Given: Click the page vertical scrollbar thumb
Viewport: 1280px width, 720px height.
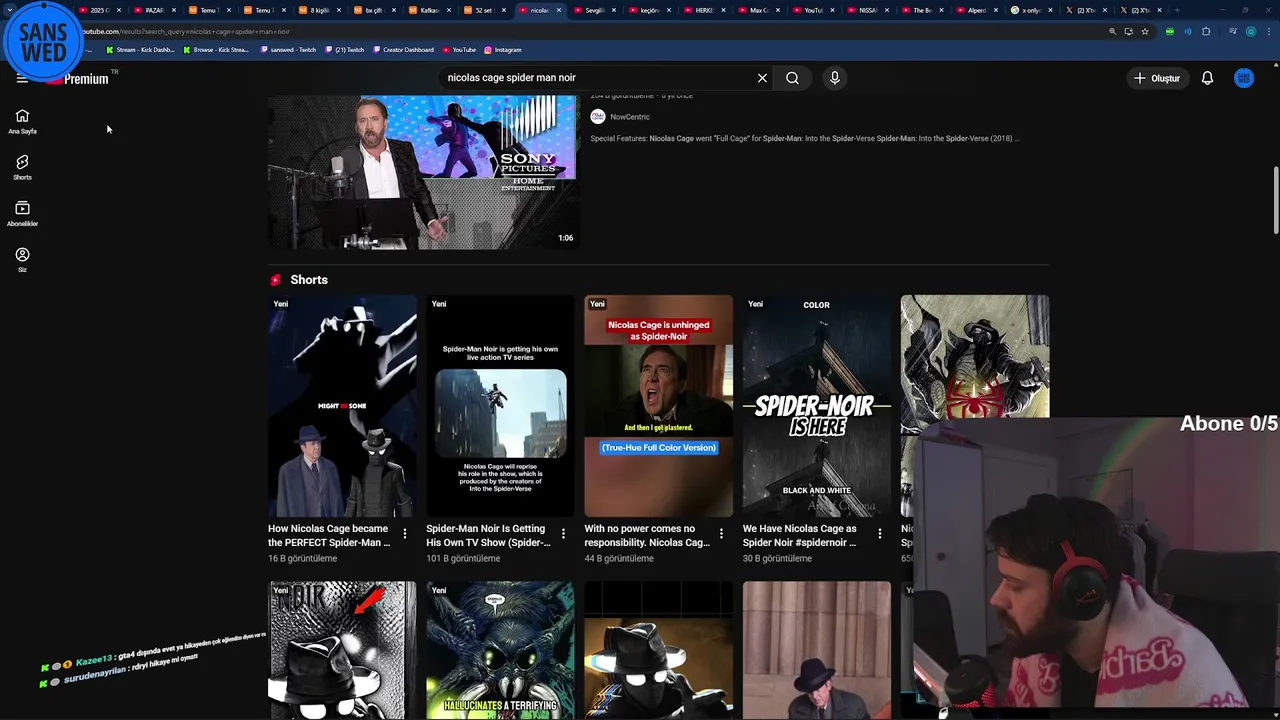Looking at the screenshot, I should (1275, 200).
